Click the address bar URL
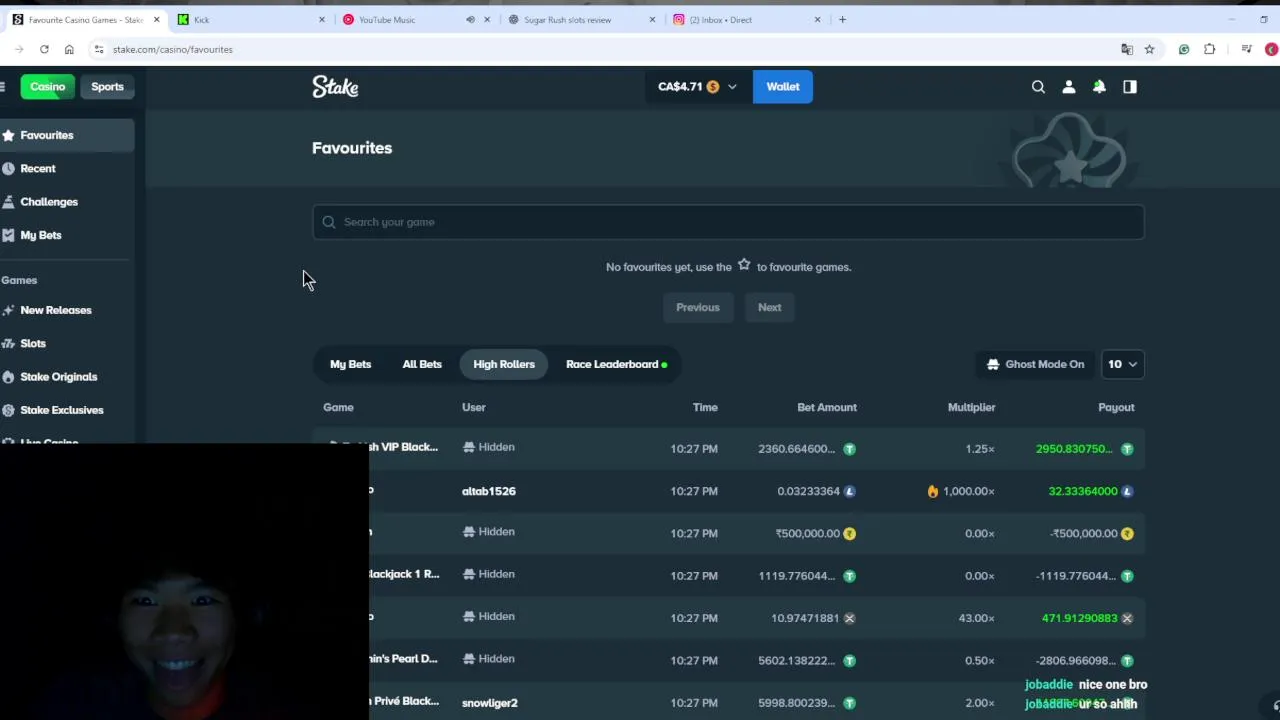Image resolution: width=1280 pixels, height=720 pixels. 172,49
